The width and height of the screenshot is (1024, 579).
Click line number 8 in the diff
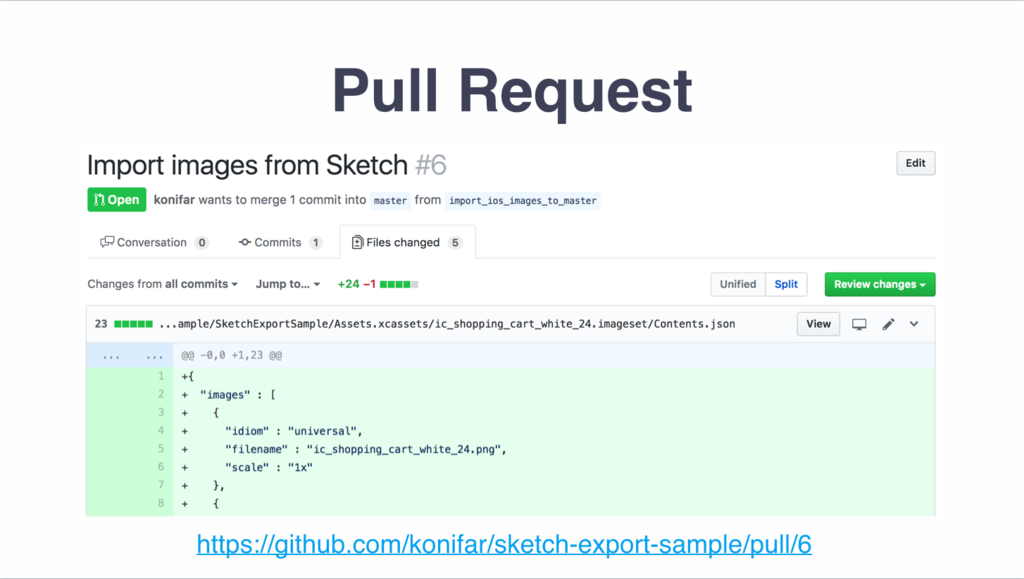pos(161,503)
